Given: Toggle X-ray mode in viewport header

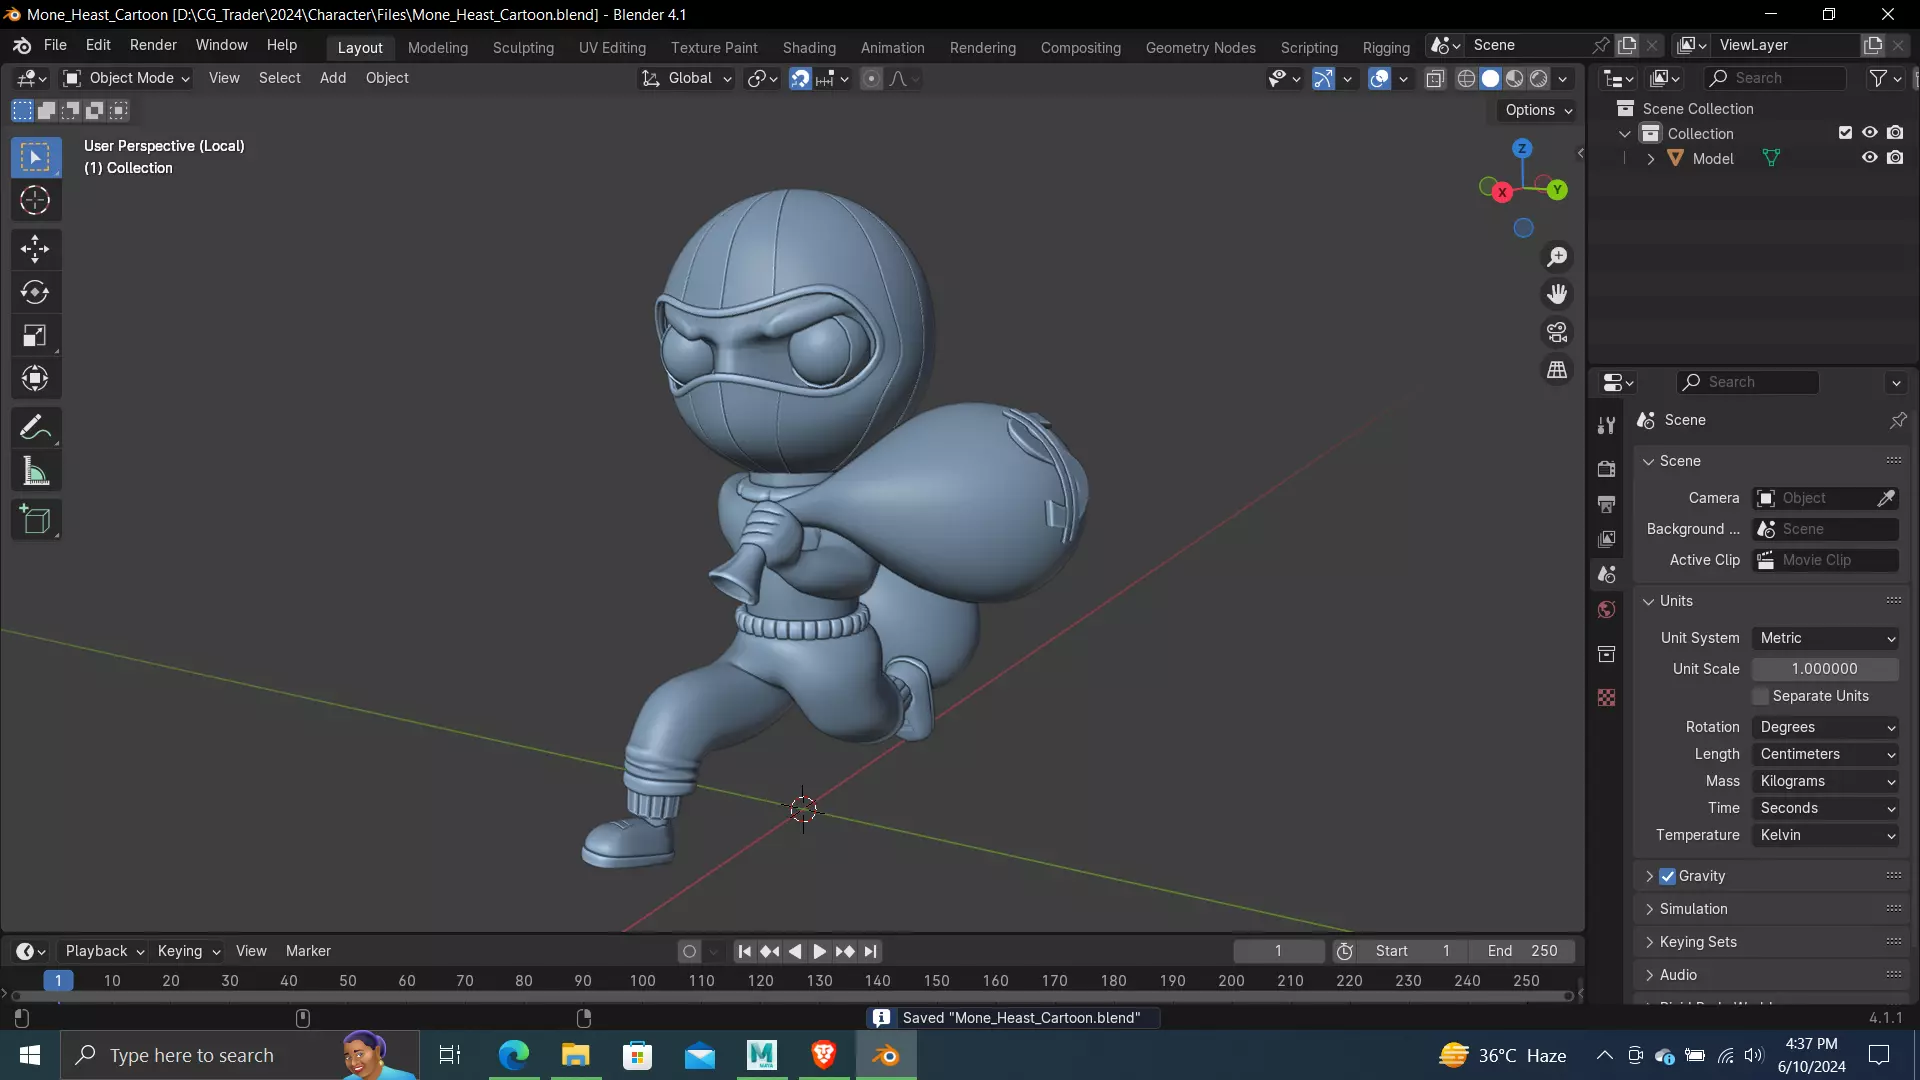Looking at the screenshot, I should [1435, 78].
